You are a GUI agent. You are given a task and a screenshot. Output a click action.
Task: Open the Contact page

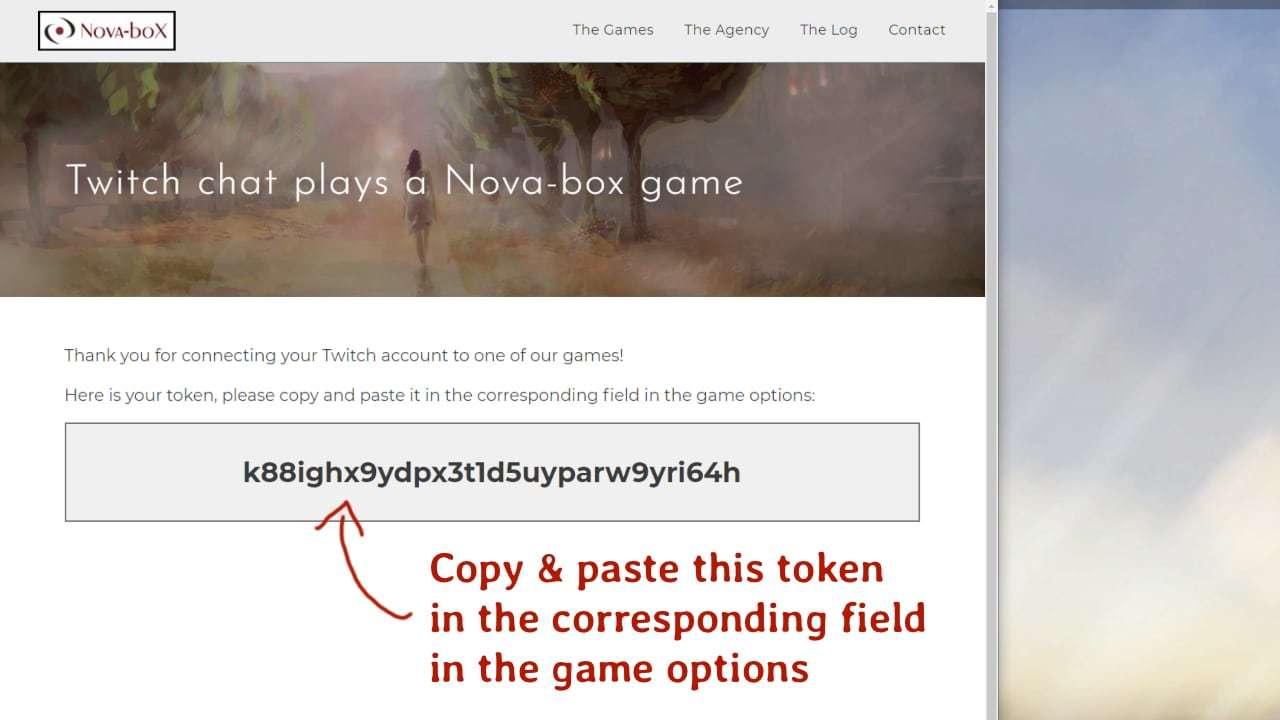tap(917, 30)
